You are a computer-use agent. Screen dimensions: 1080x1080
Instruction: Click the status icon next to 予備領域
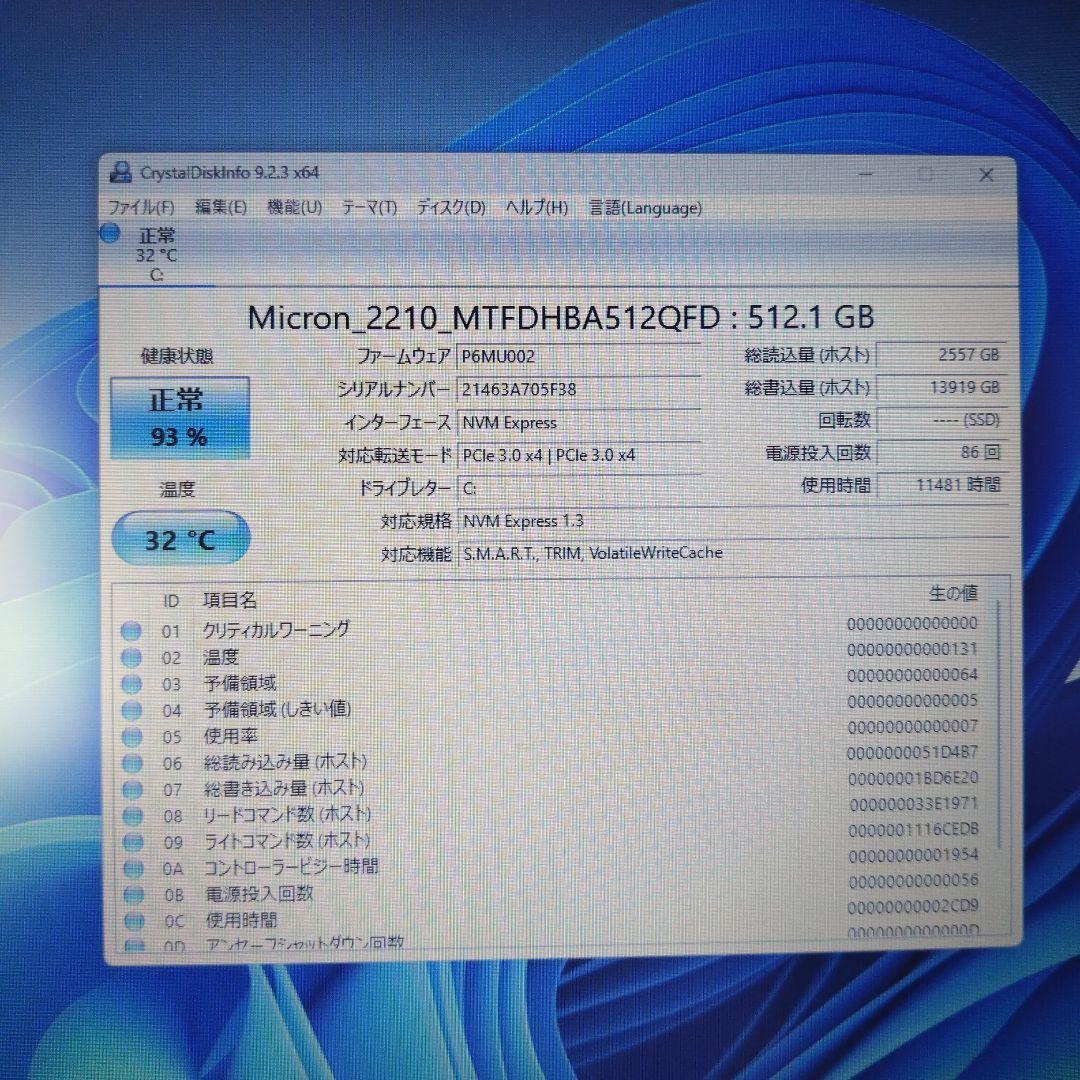pos(131,682)
